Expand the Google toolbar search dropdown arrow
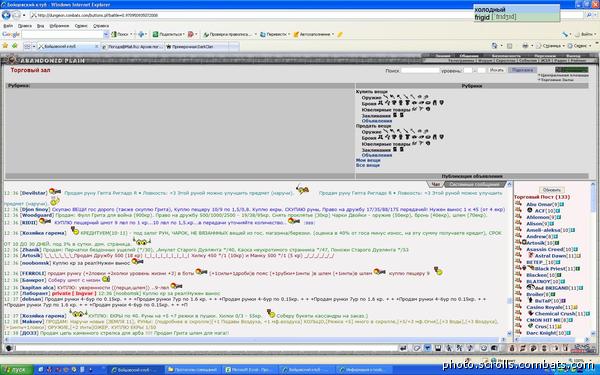600x375 pixels. point(106,34)
